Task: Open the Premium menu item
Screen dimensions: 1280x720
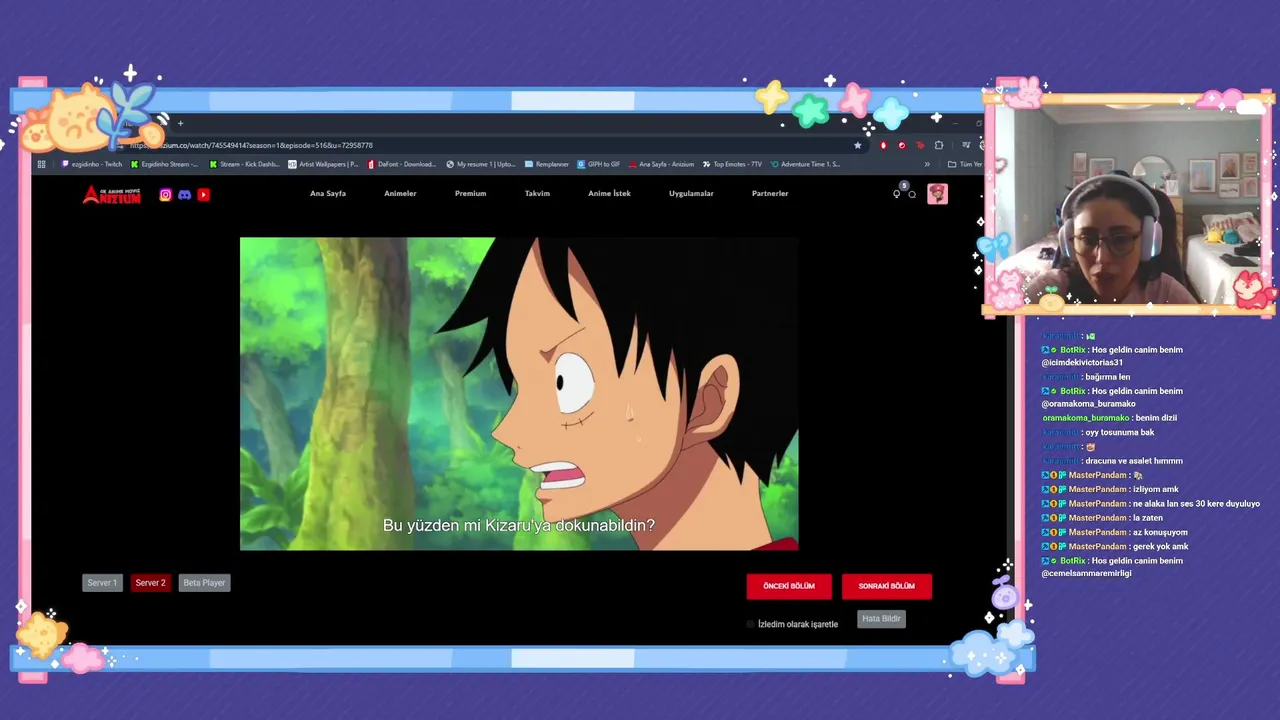Action: coord(470,194)
